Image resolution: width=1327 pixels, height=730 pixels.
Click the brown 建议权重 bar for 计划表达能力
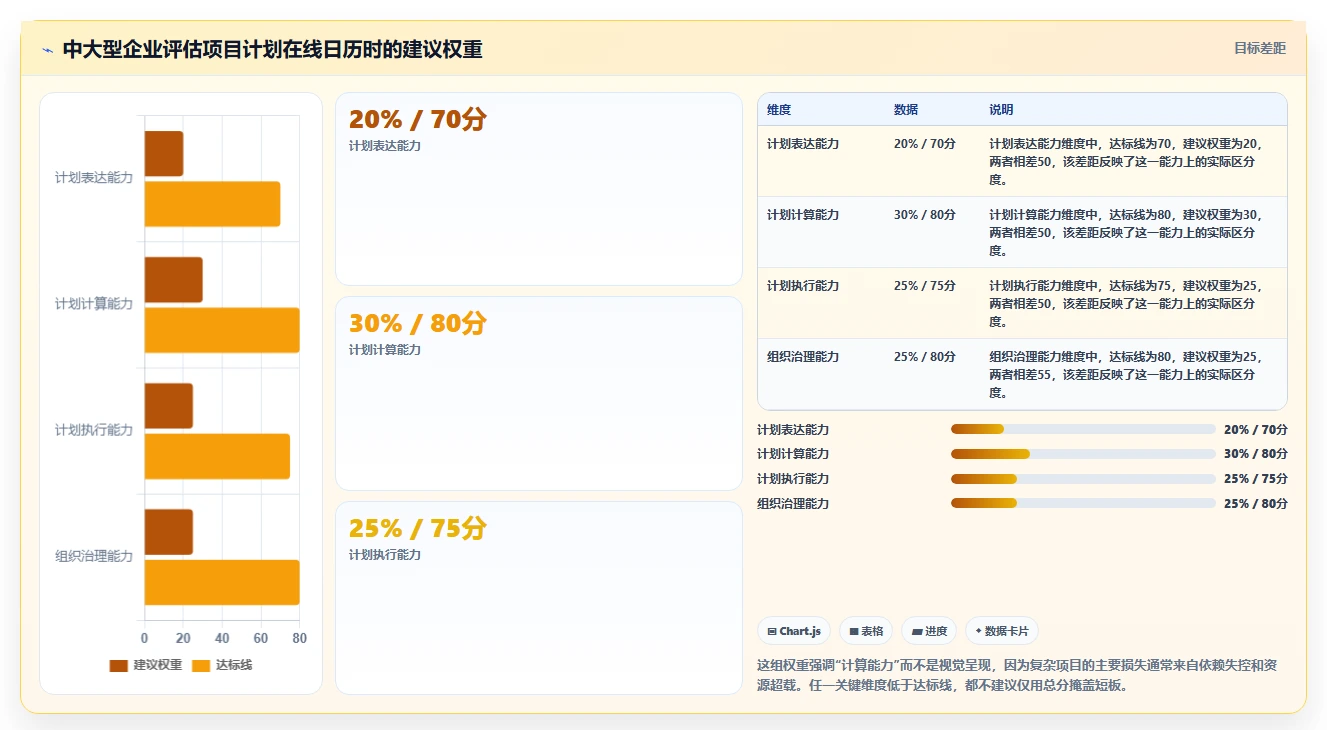(164, 154)
